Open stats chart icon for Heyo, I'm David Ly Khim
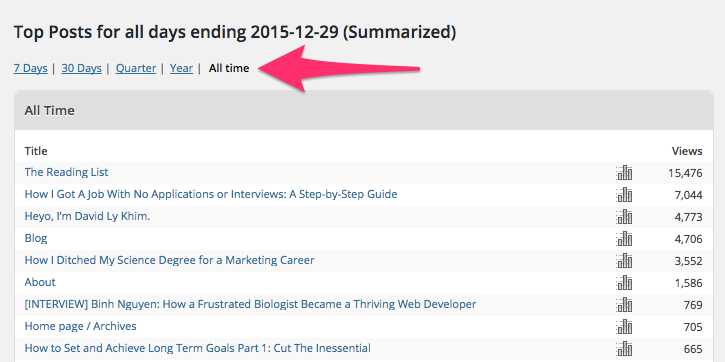 click(624, 217)
